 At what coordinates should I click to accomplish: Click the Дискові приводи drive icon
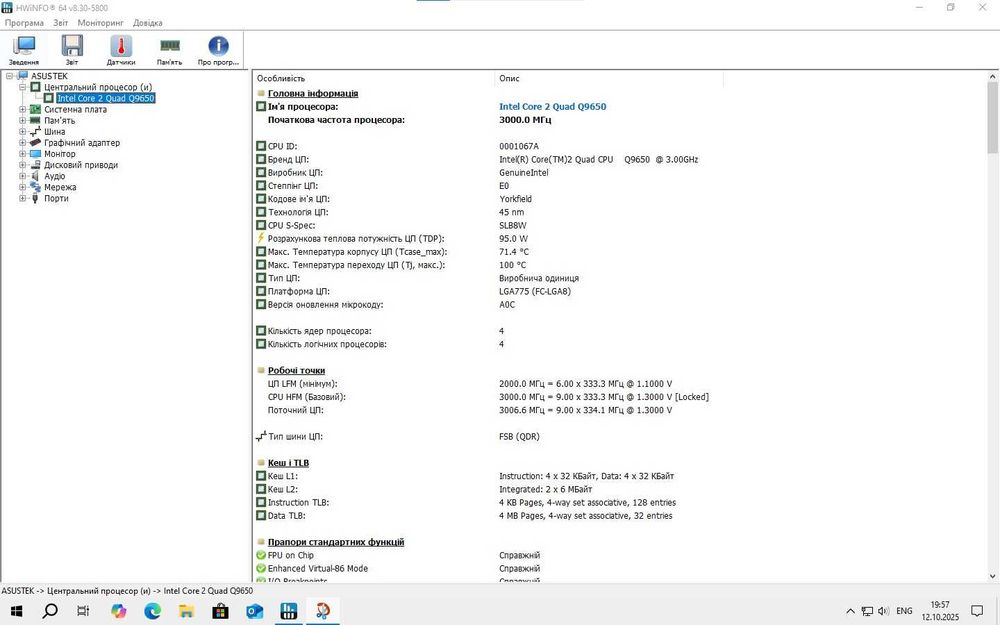36,165
